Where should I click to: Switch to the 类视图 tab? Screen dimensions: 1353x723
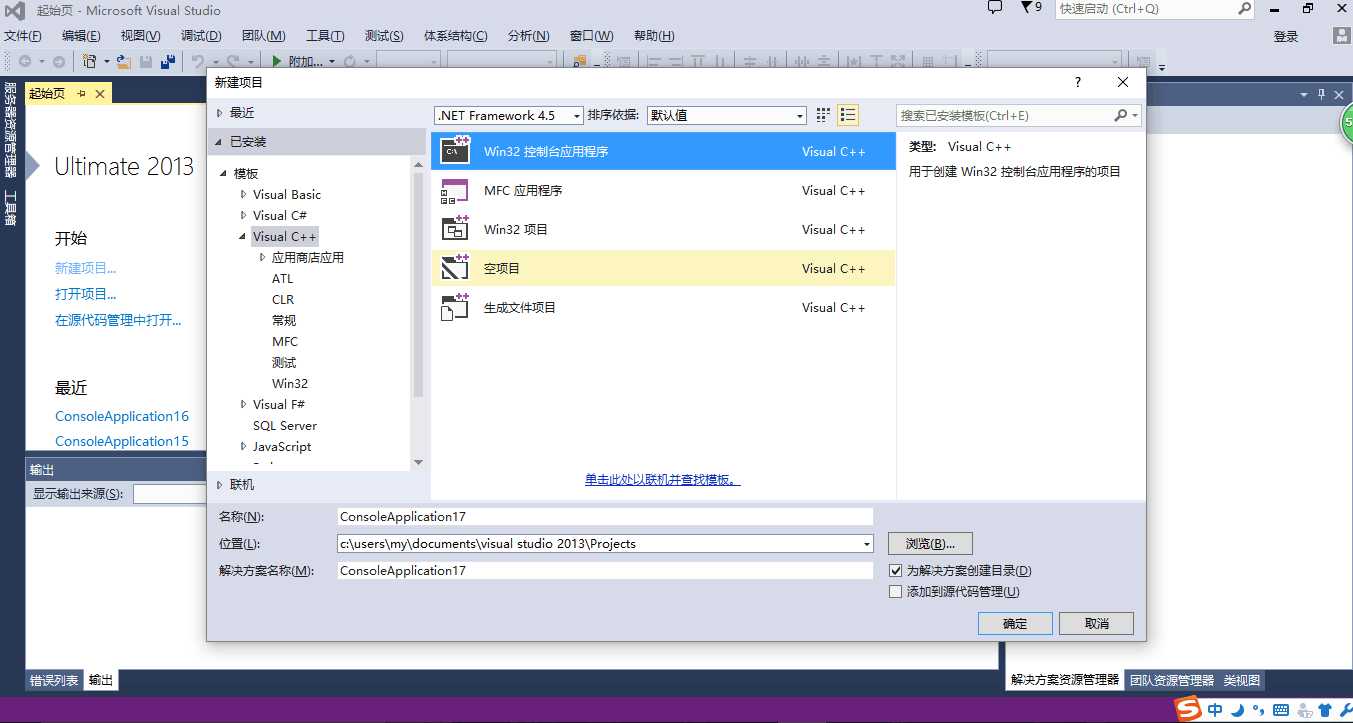click(1242, 680)
